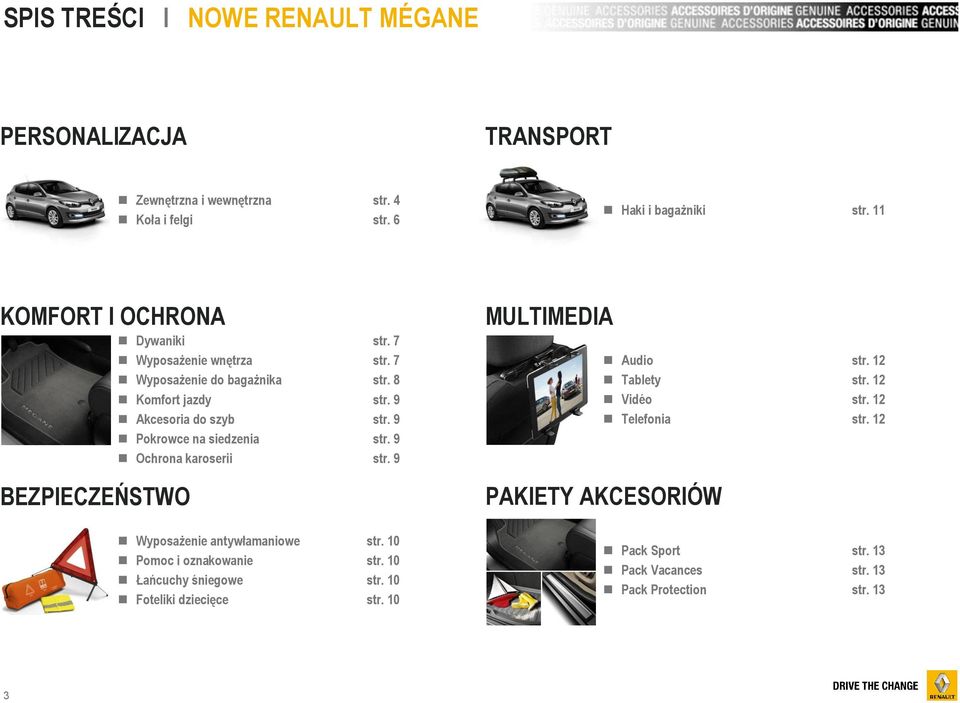Viewport: 960px width, 703px height.
Task: Click the warning triangle safety kit image
Action: [x=54, y=571]
